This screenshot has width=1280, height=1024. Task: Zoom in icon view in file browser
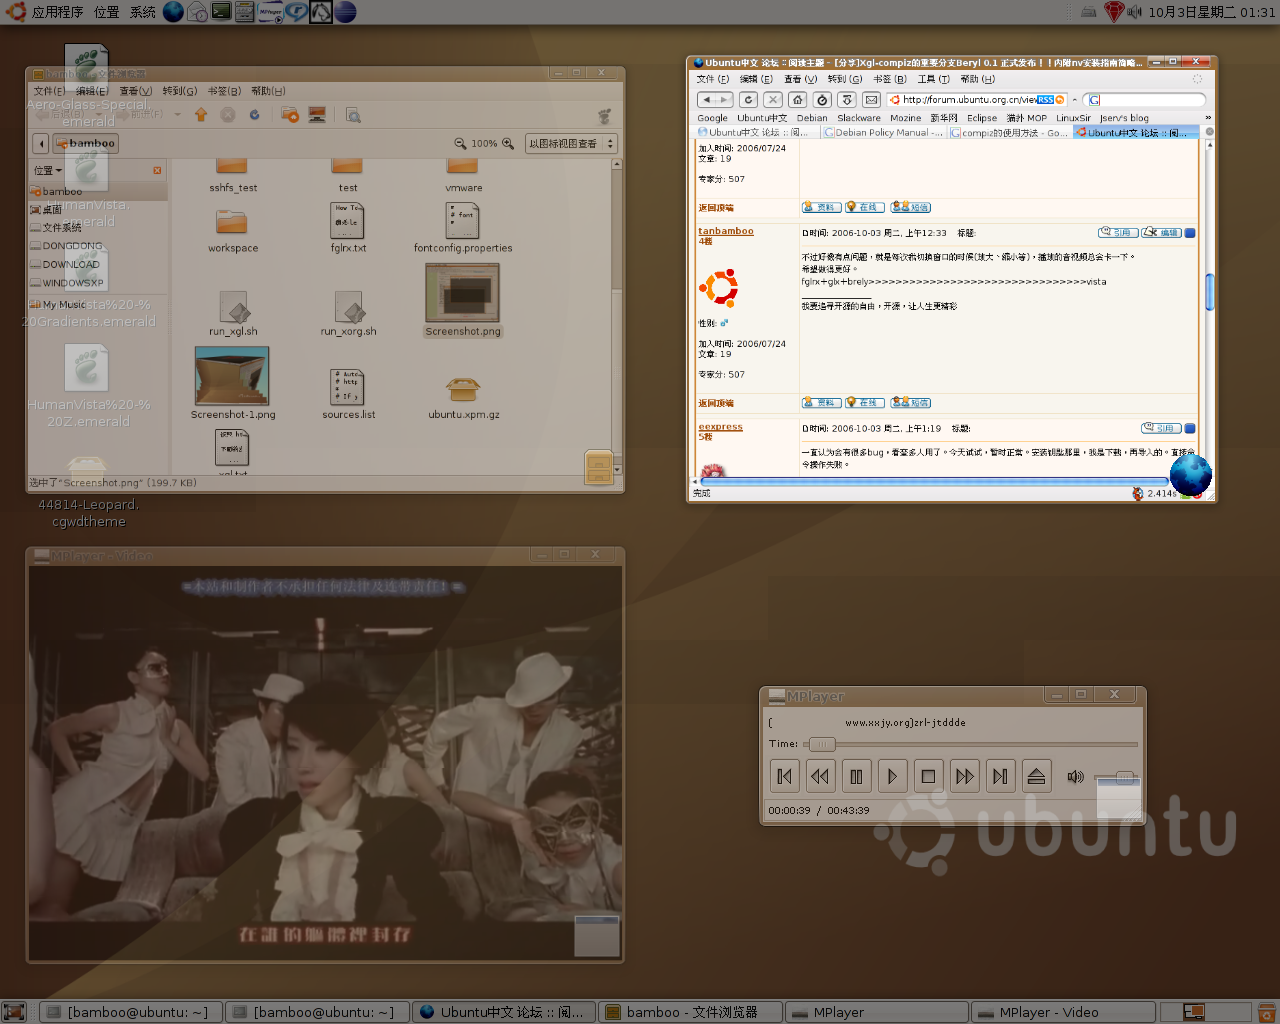(x=508, y=143)
